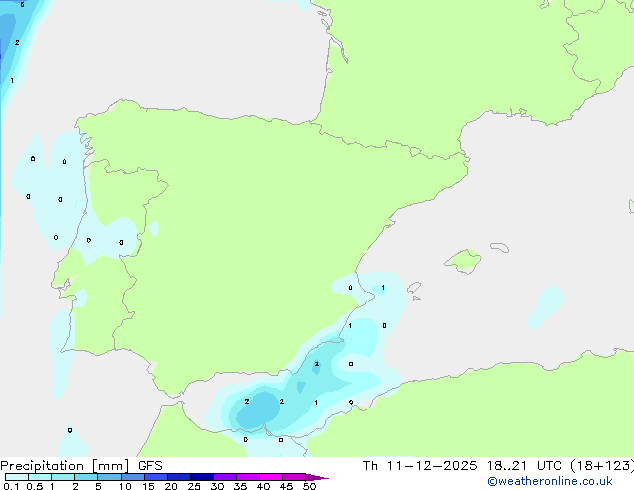
Task: Click the date text "11-12-2025"
Action: (x=431, y=466)
